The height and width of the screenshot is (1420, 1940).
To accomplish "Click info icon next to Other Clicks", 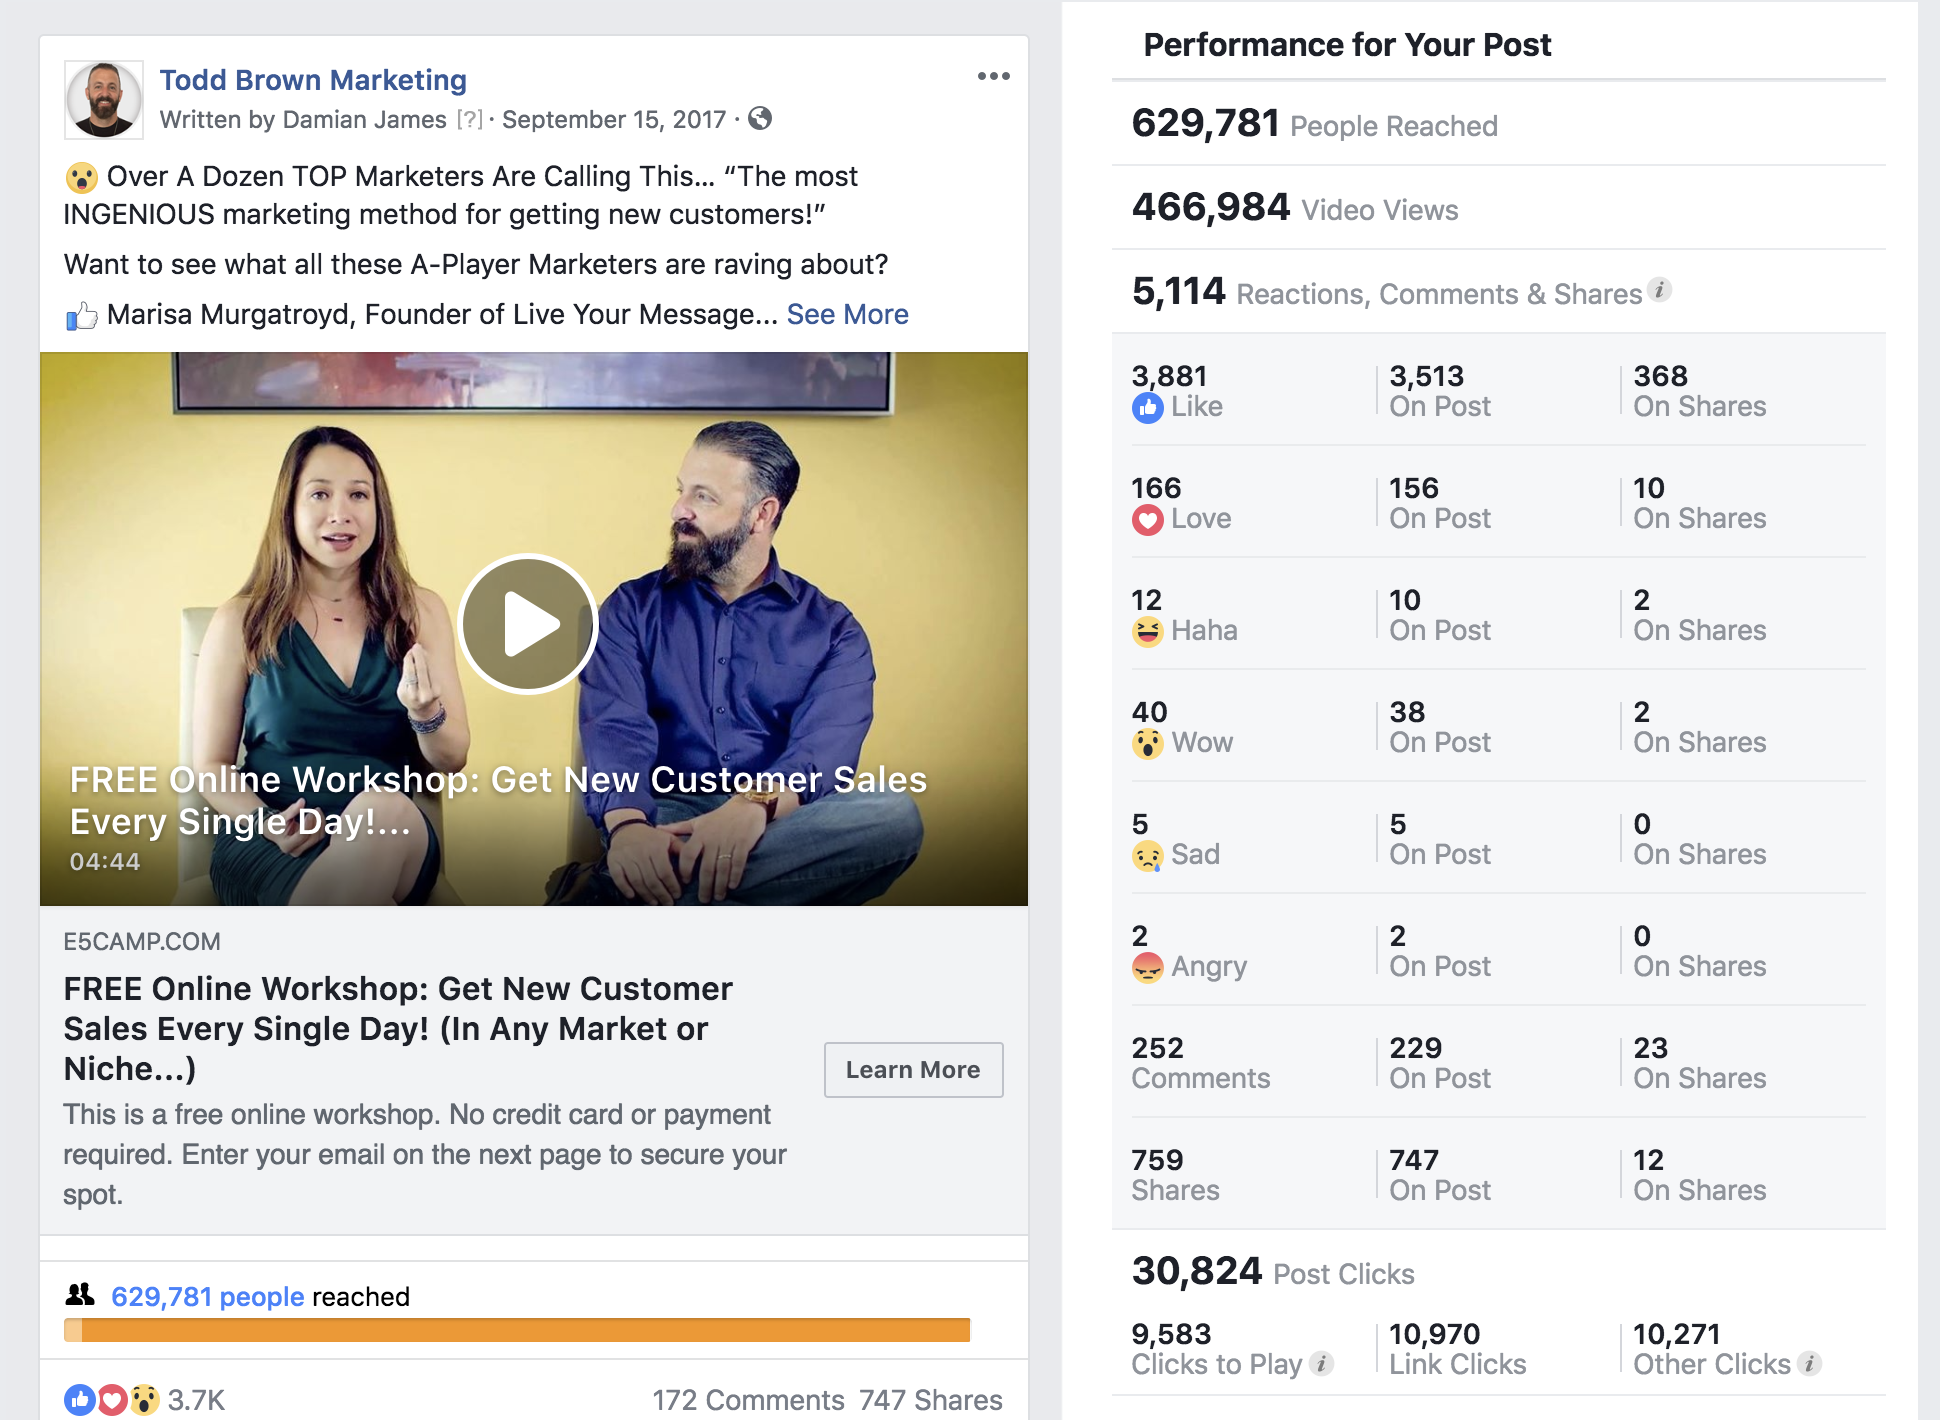I will click(x=1810, y=1363).
